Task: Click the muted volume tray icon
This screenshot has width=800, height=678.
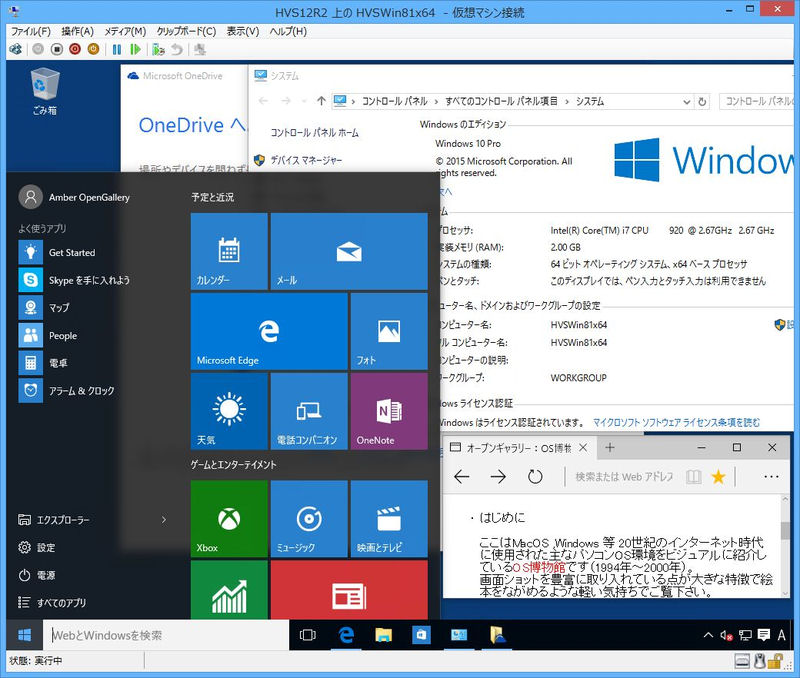Action: point(726,635)
